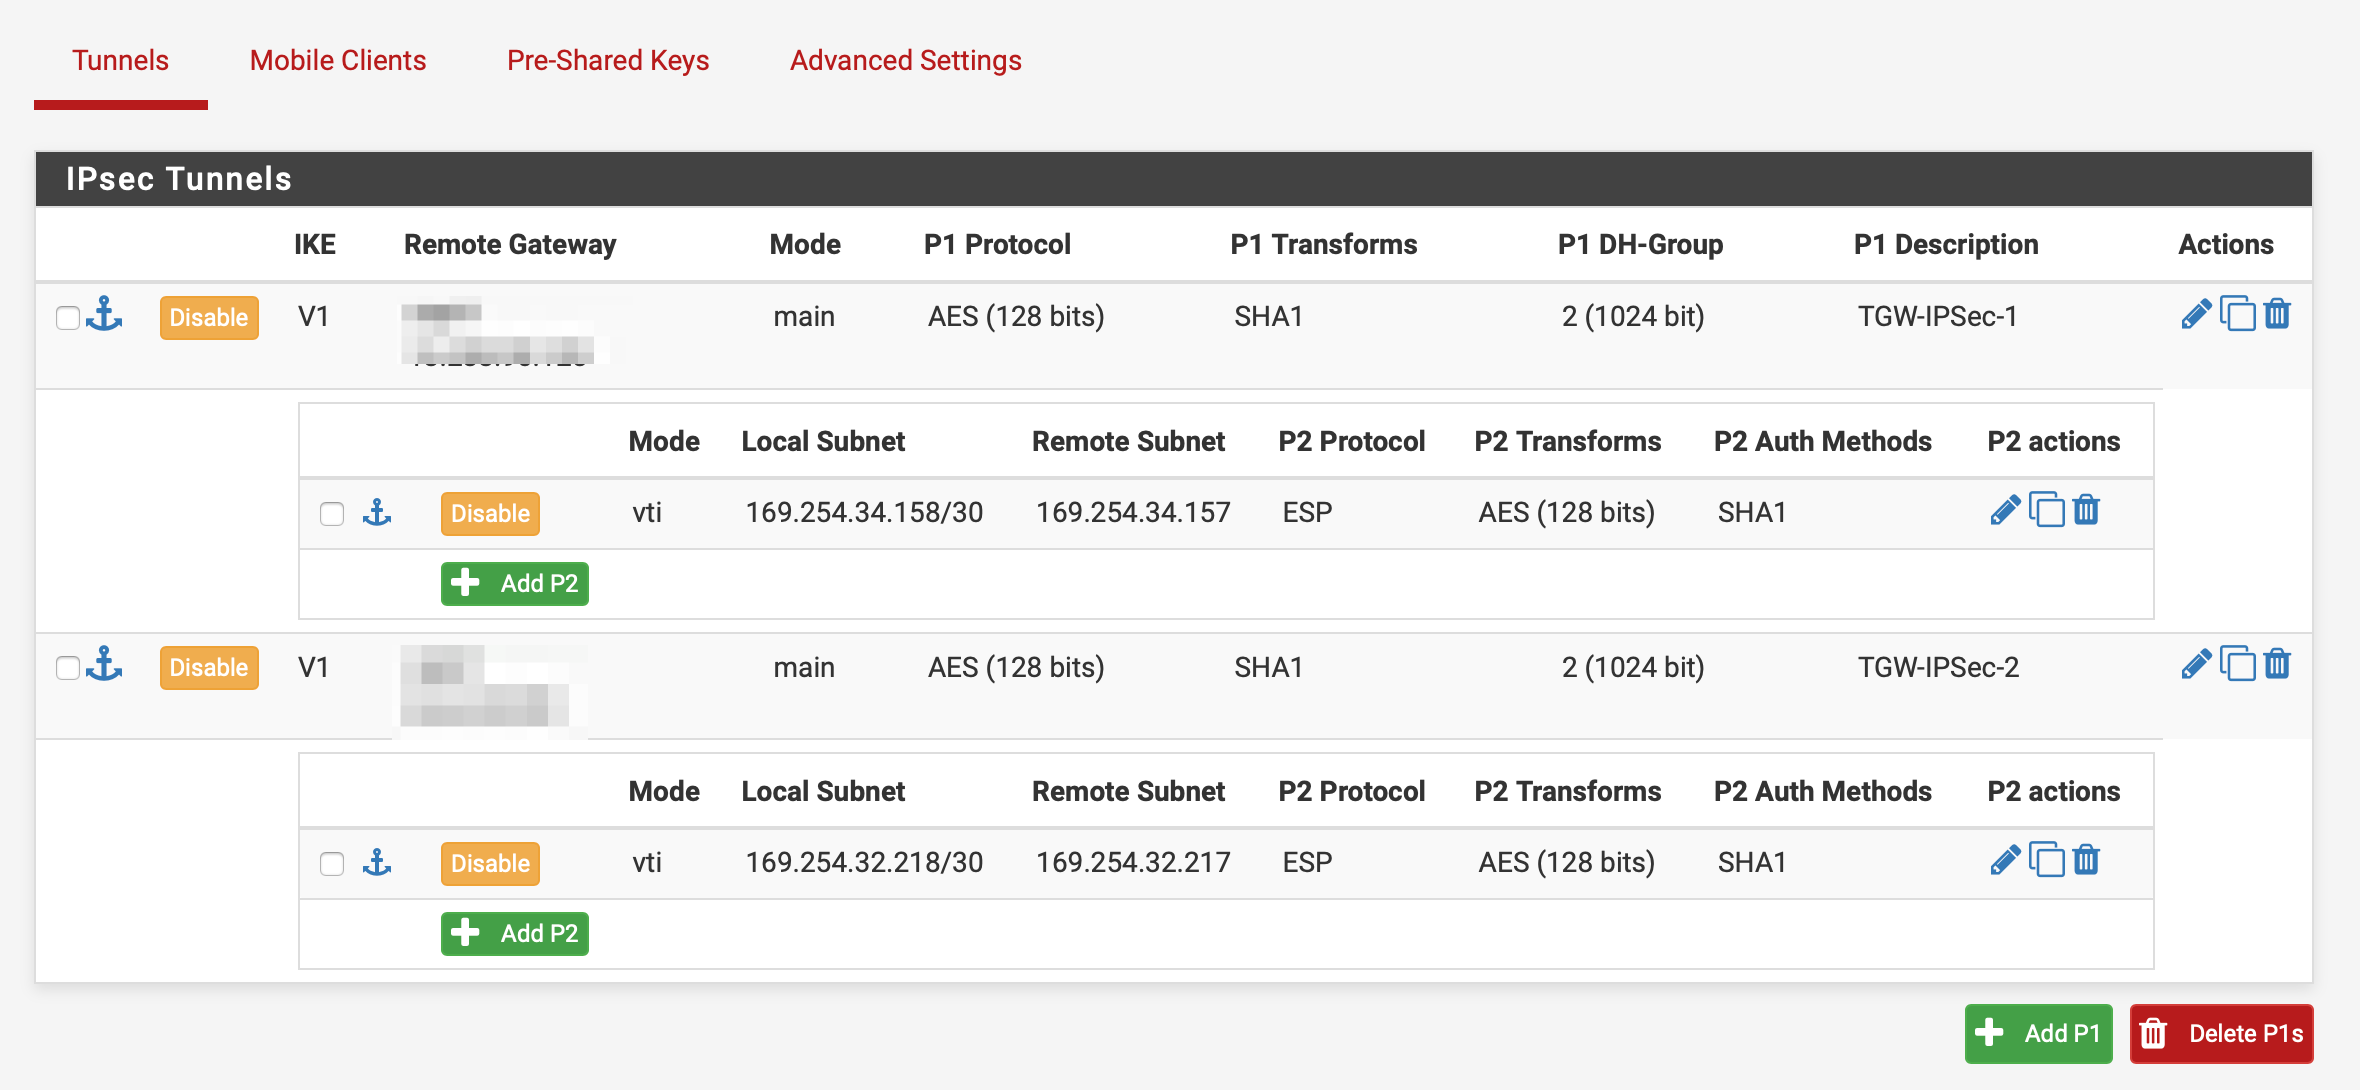This screenshot has width=2360, height=1090.
Task: Edit the TGW-IPSec-1 phase 1 entry
Action: point(2196,315)
